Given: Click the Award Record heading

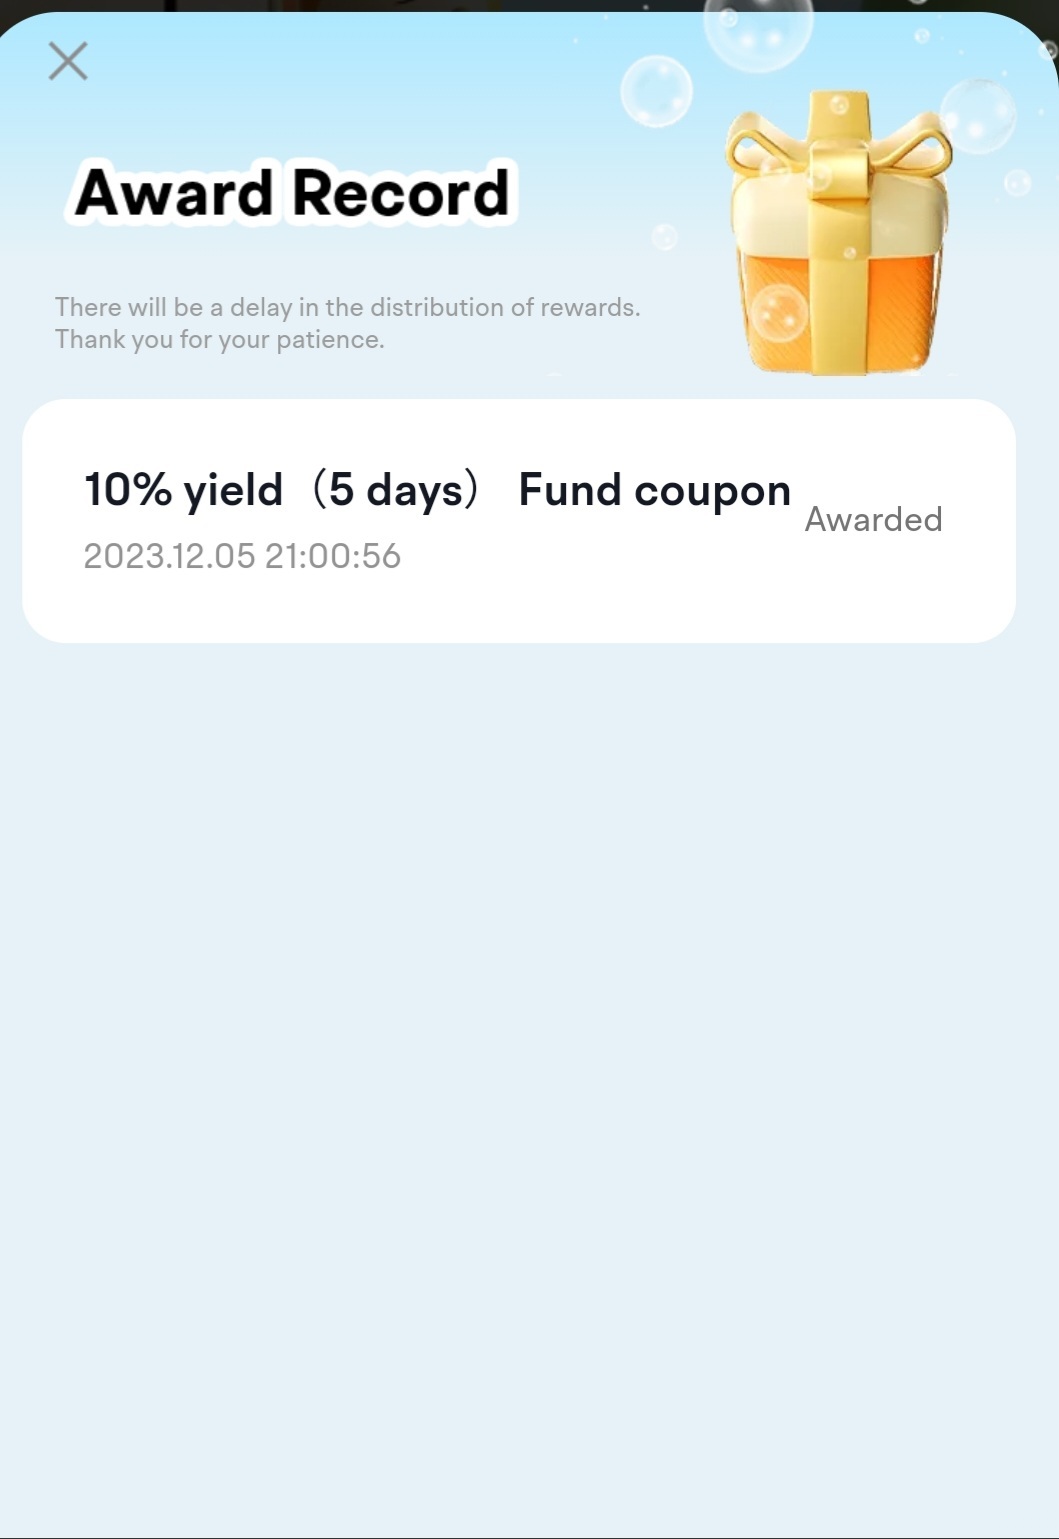Looking at the screenshot, I should click(x=293, y=192).
